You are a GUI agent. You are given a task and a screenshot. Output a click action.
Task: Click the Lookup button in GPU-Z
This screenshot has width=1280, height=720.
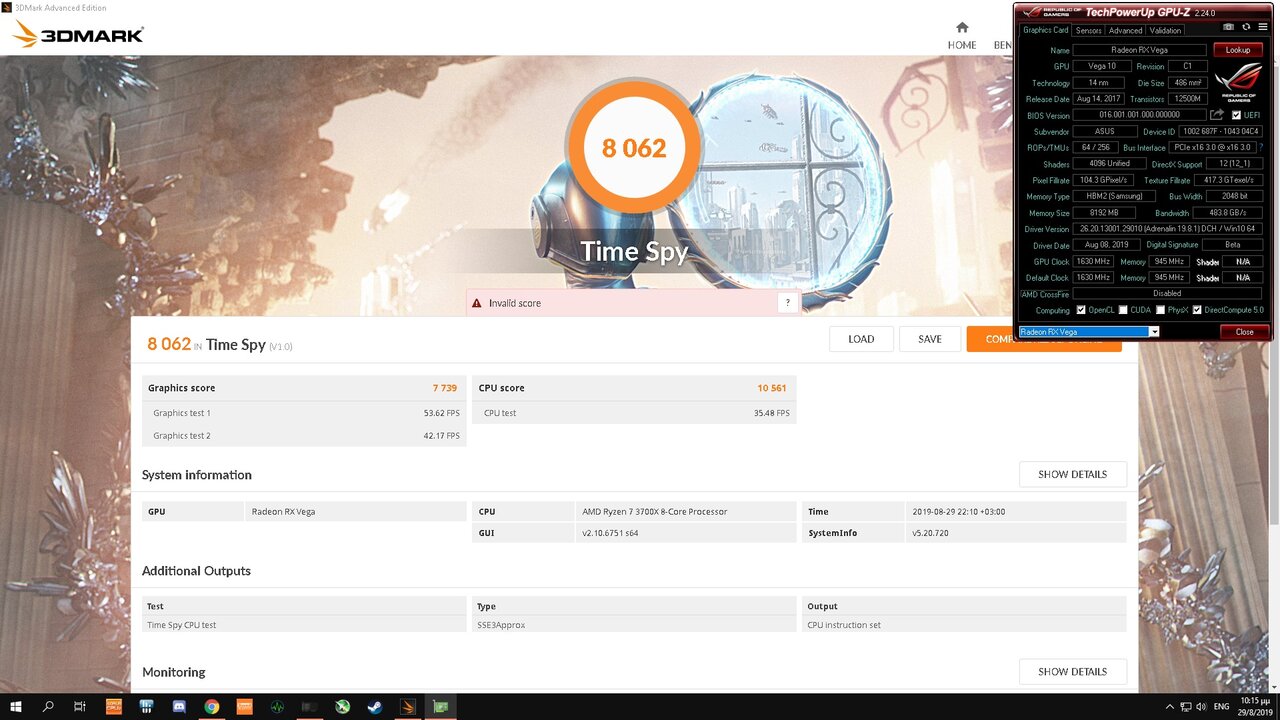click(1238, 50)
